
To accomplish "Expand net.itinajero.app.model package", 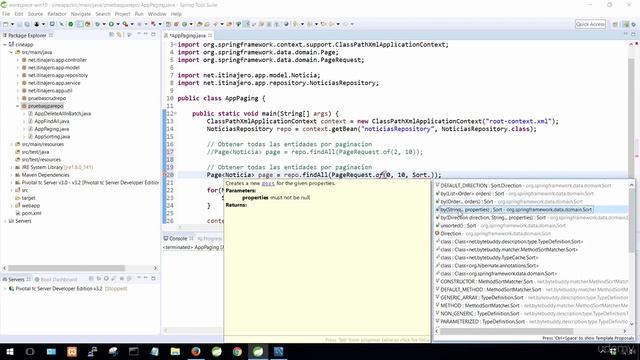I will pos(18,68).
